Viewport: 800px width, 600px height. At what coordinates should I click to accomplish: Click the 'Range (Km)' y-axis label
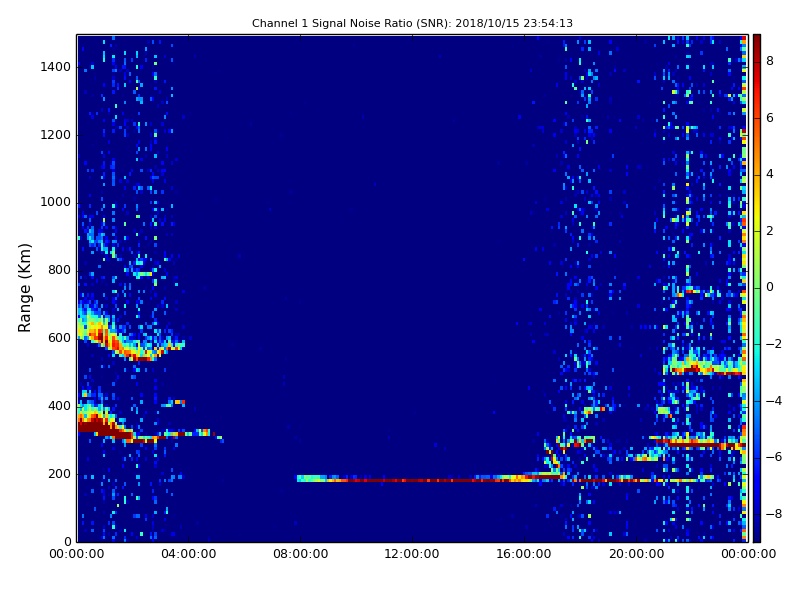24,288
